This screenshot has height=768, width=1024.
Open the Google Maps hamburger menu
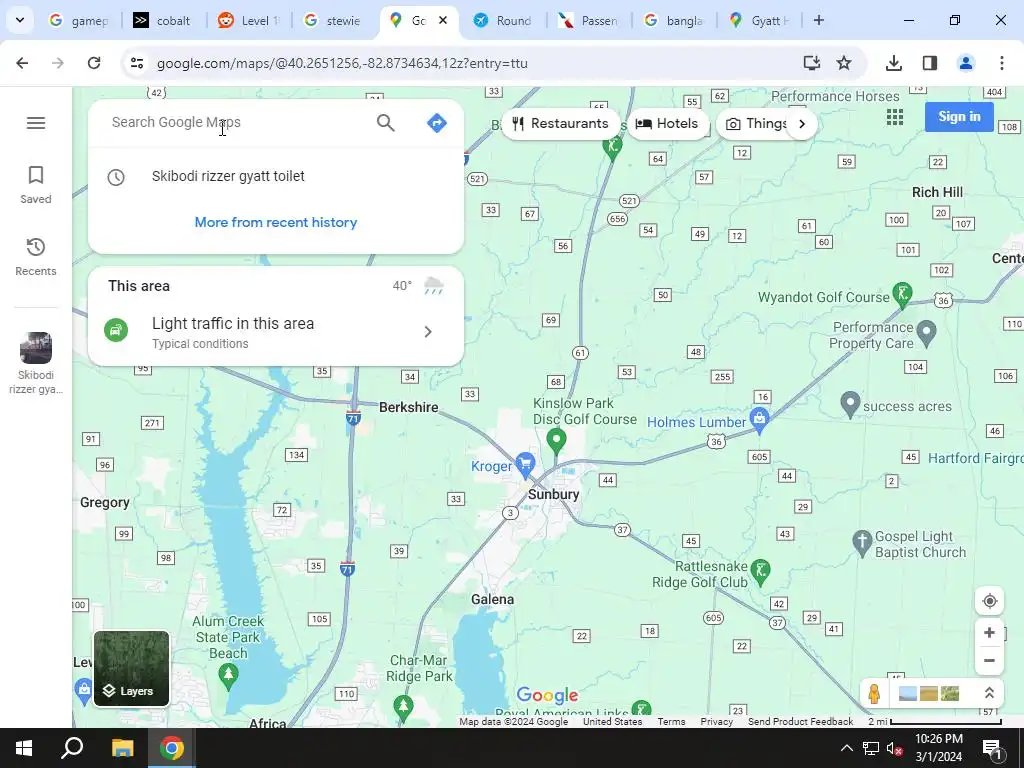[36, 123]
